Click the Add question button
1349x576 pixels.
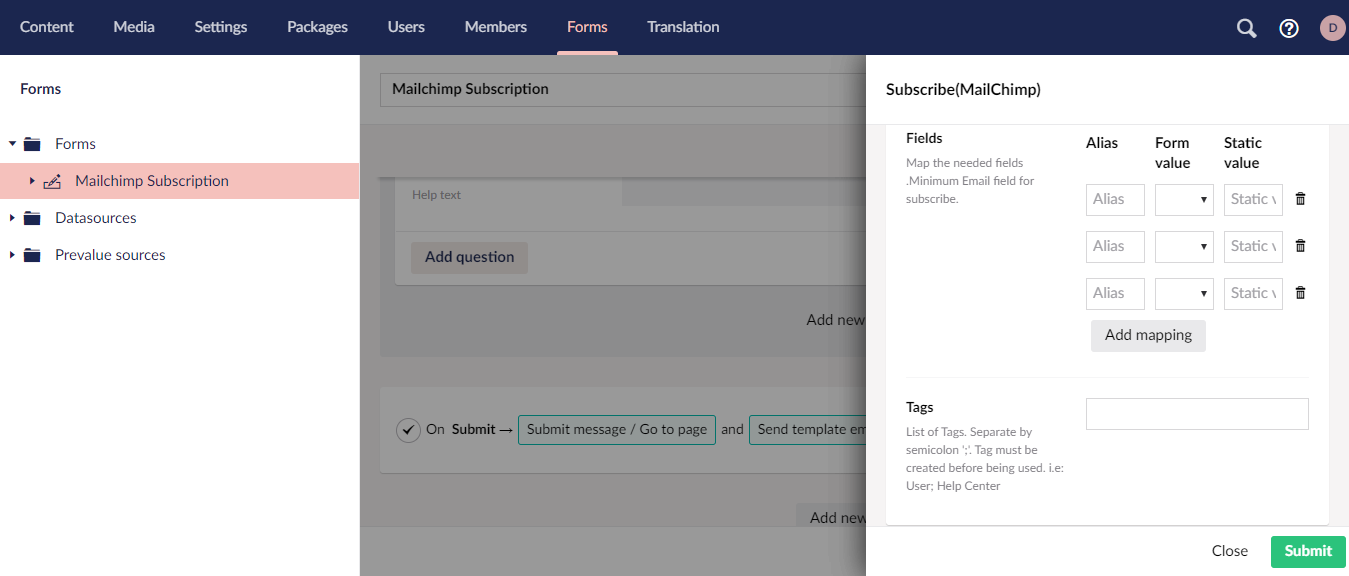(469, 257)
